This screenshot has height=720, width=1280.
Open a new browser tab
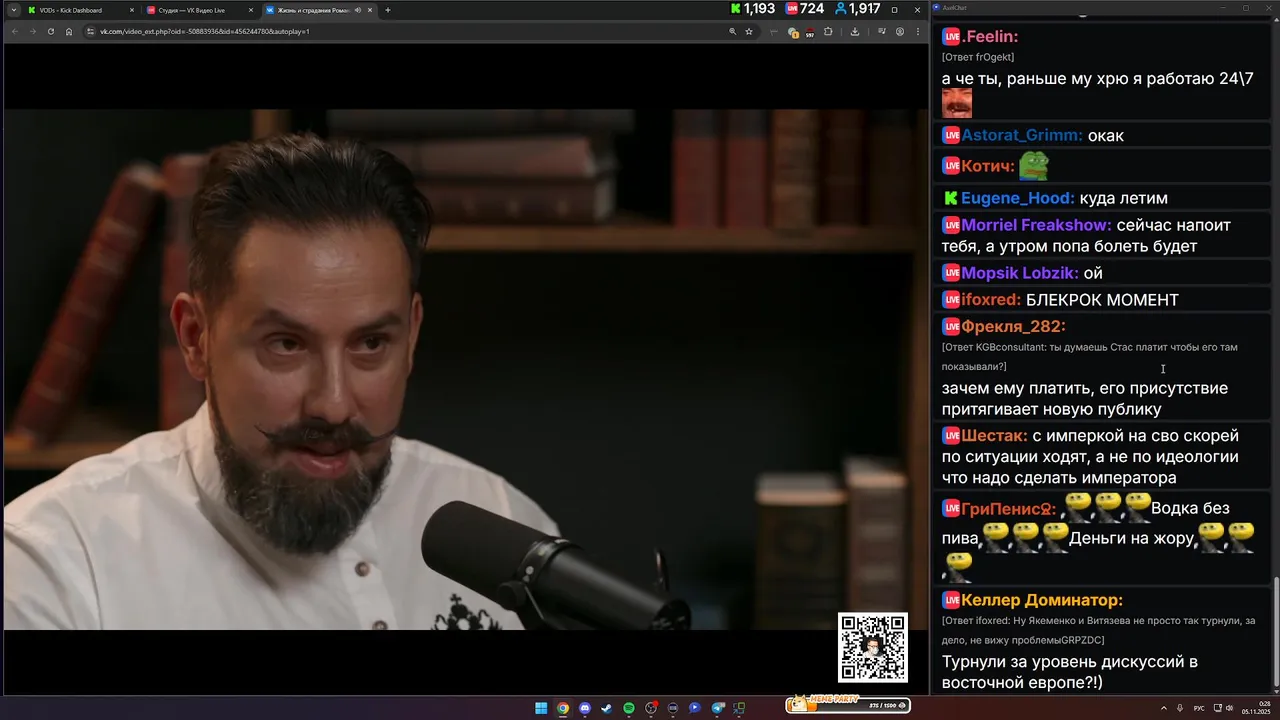388,10
